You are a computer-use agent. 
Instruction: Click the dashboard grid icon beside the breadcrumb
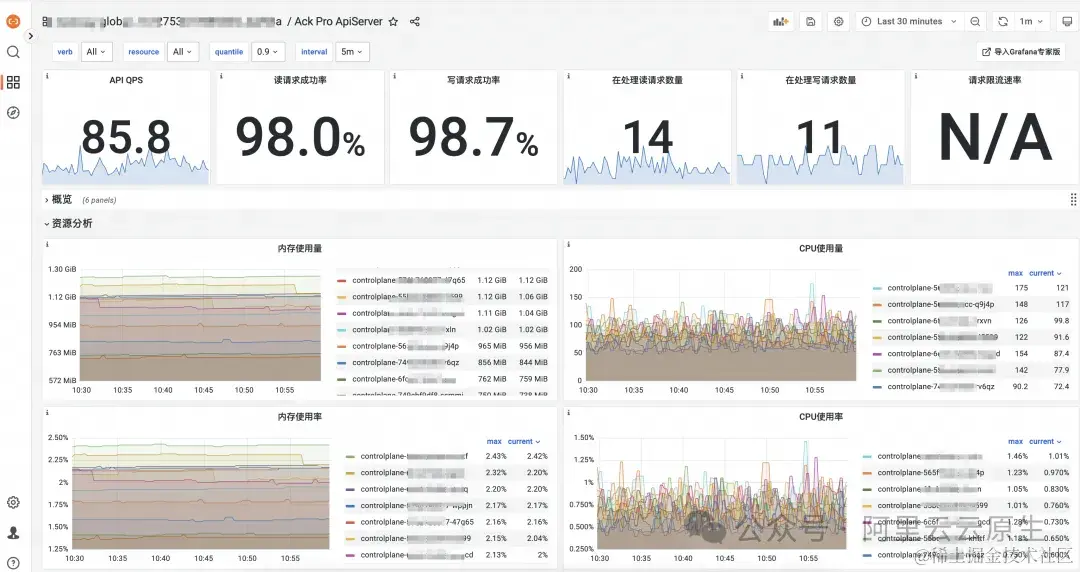click(x=47, y=22)
